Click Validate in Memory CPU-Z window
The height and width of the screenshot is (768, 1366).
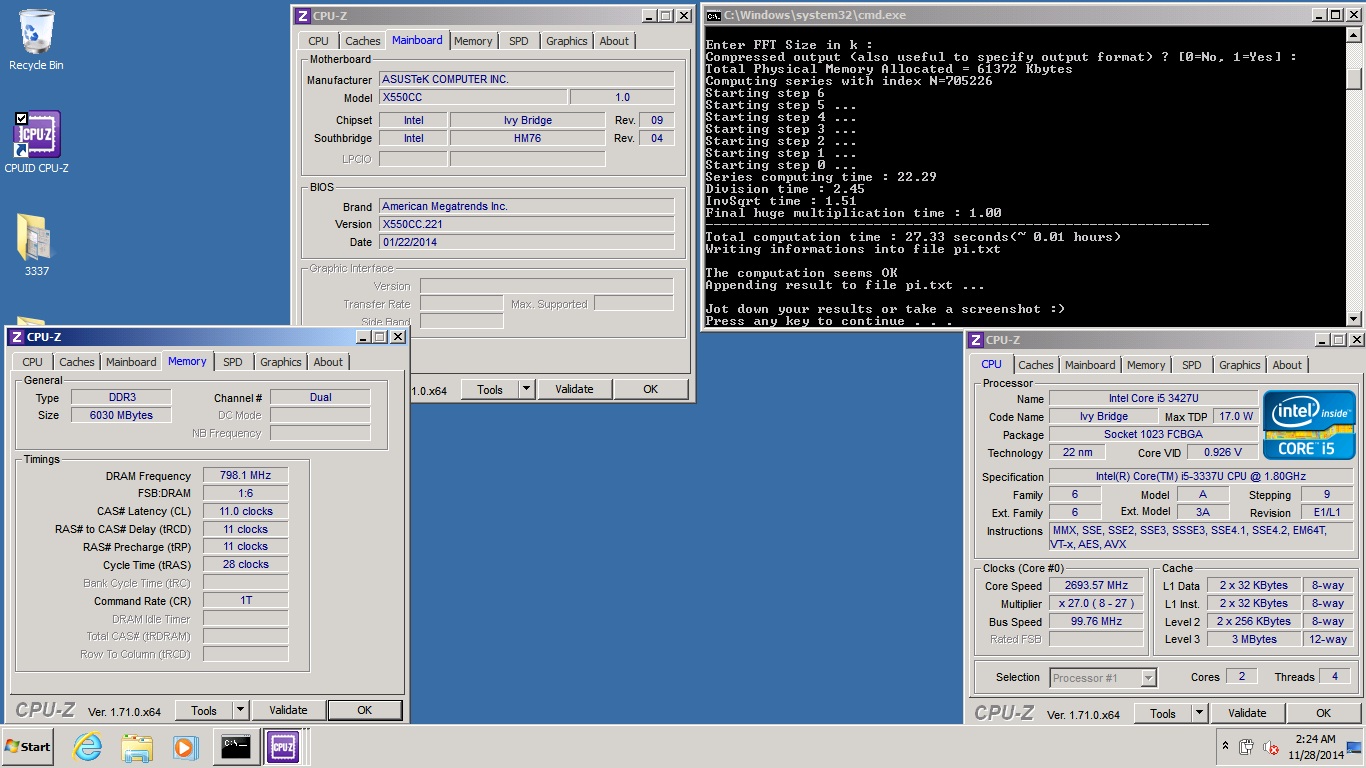(x=288, y=710)
